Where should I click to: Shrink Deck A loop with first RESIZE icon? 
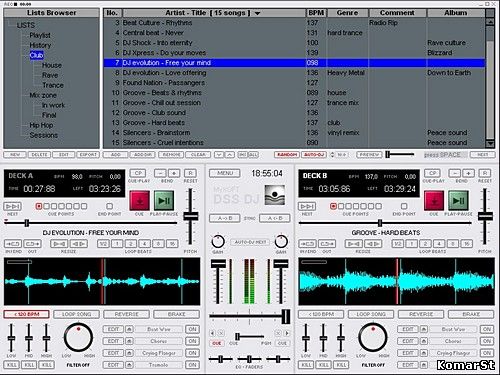[x=59, y=244]
